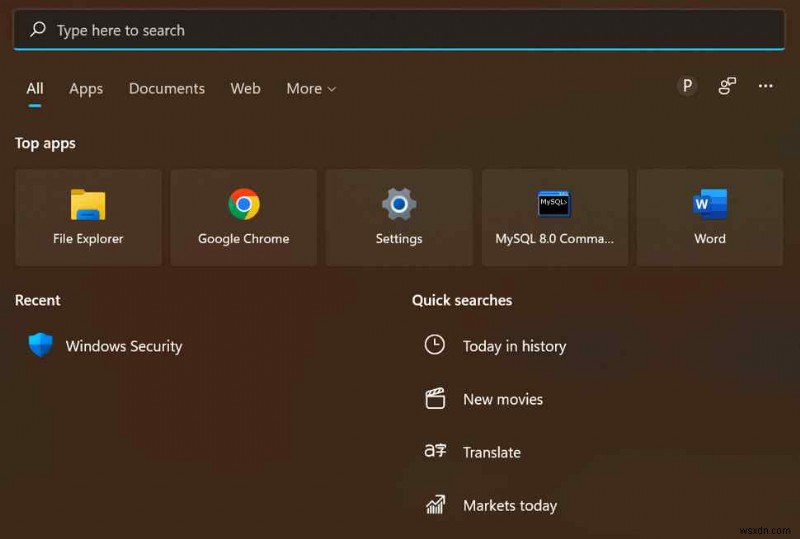Switch to the Documents tab
800x539 pixels.
[167, 89]
